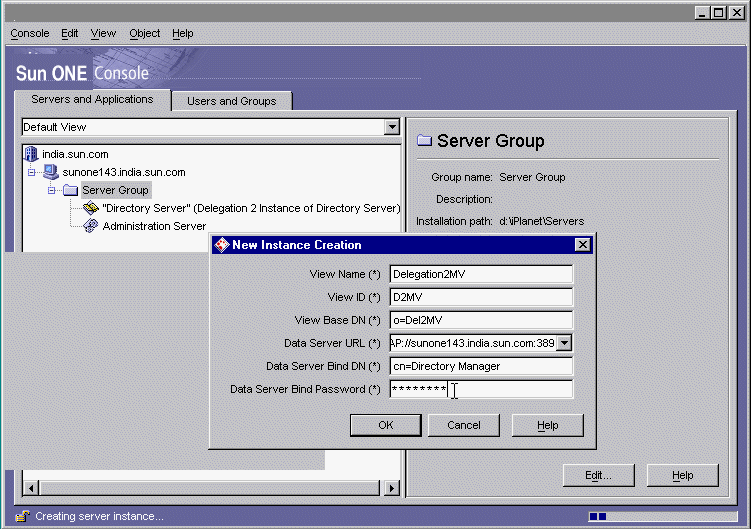Maximize the Sun ONE Console window
This screenshot has width=751, height=529.
pyautogui.click(x=718, y=13)
